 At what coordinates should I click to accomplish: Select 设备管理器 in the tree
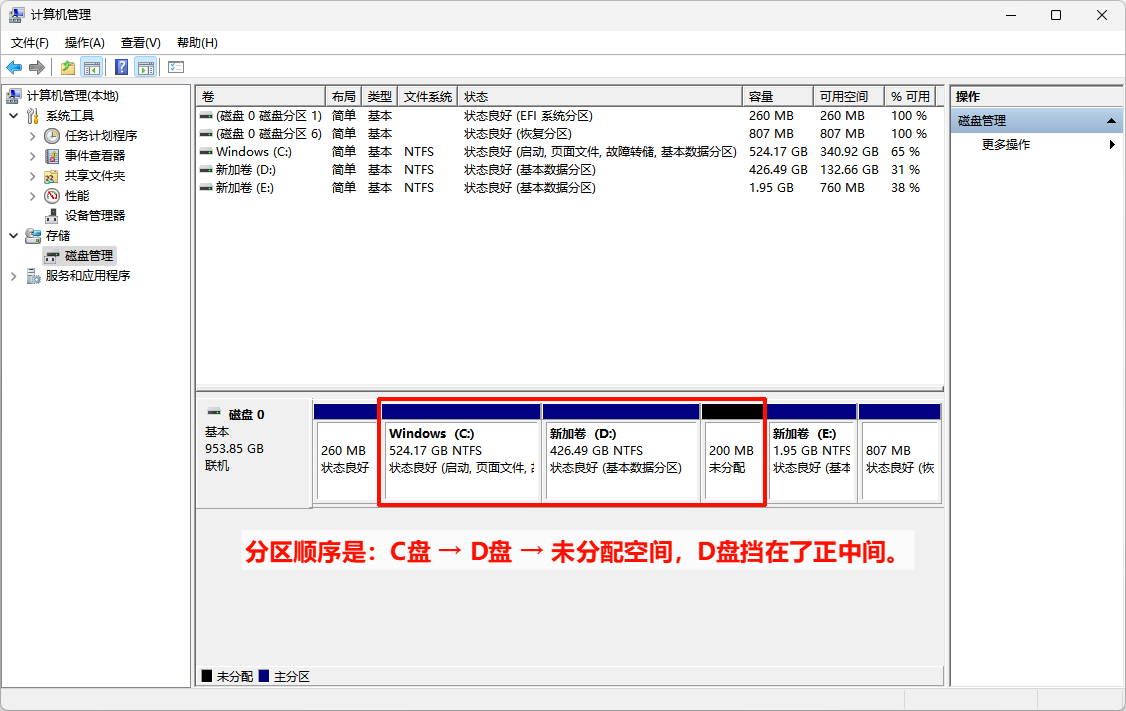pyautogui.click(x=95, y=215)
